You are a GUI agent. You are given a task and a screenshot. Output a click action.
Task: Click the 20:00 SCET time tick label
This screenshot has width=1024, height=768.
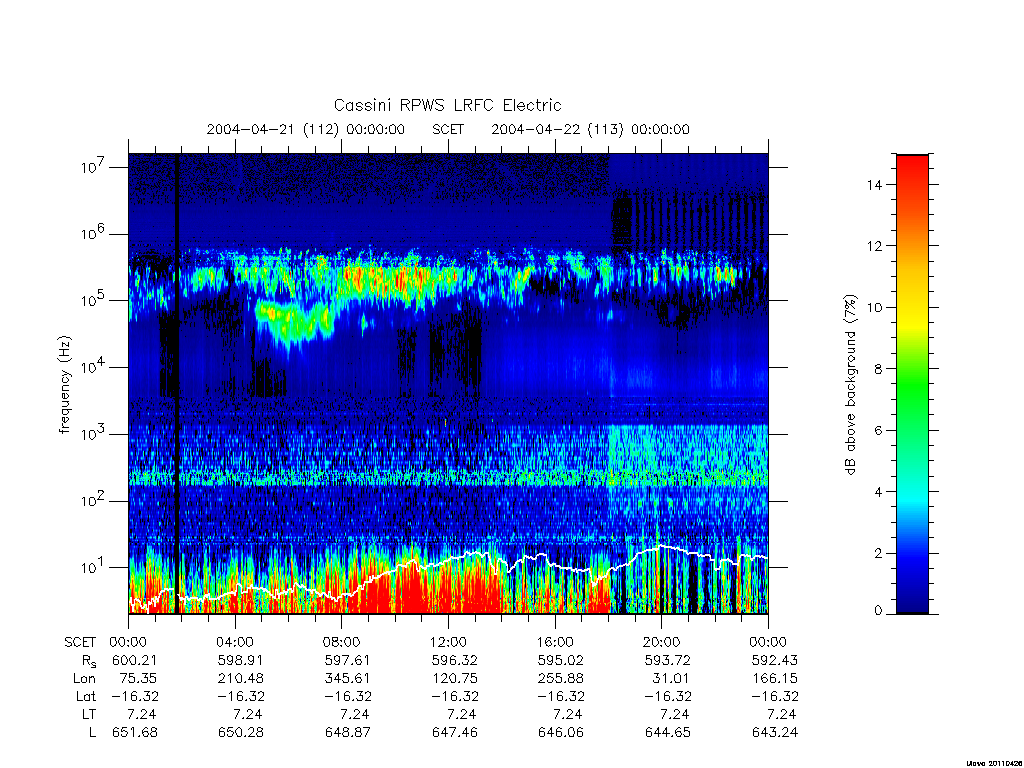coord(662,642)
